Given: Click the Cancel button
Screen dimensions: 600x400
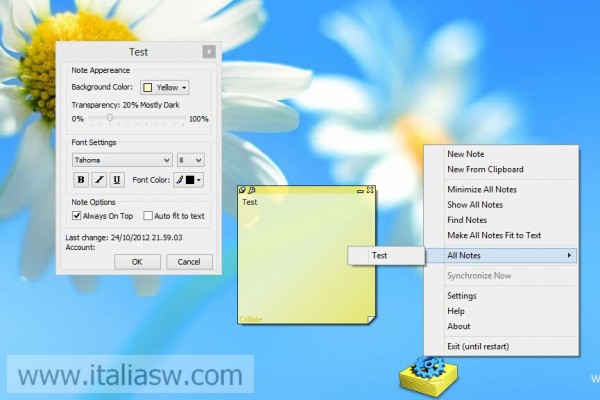Looking at the screenshot, I should [189, 262].
